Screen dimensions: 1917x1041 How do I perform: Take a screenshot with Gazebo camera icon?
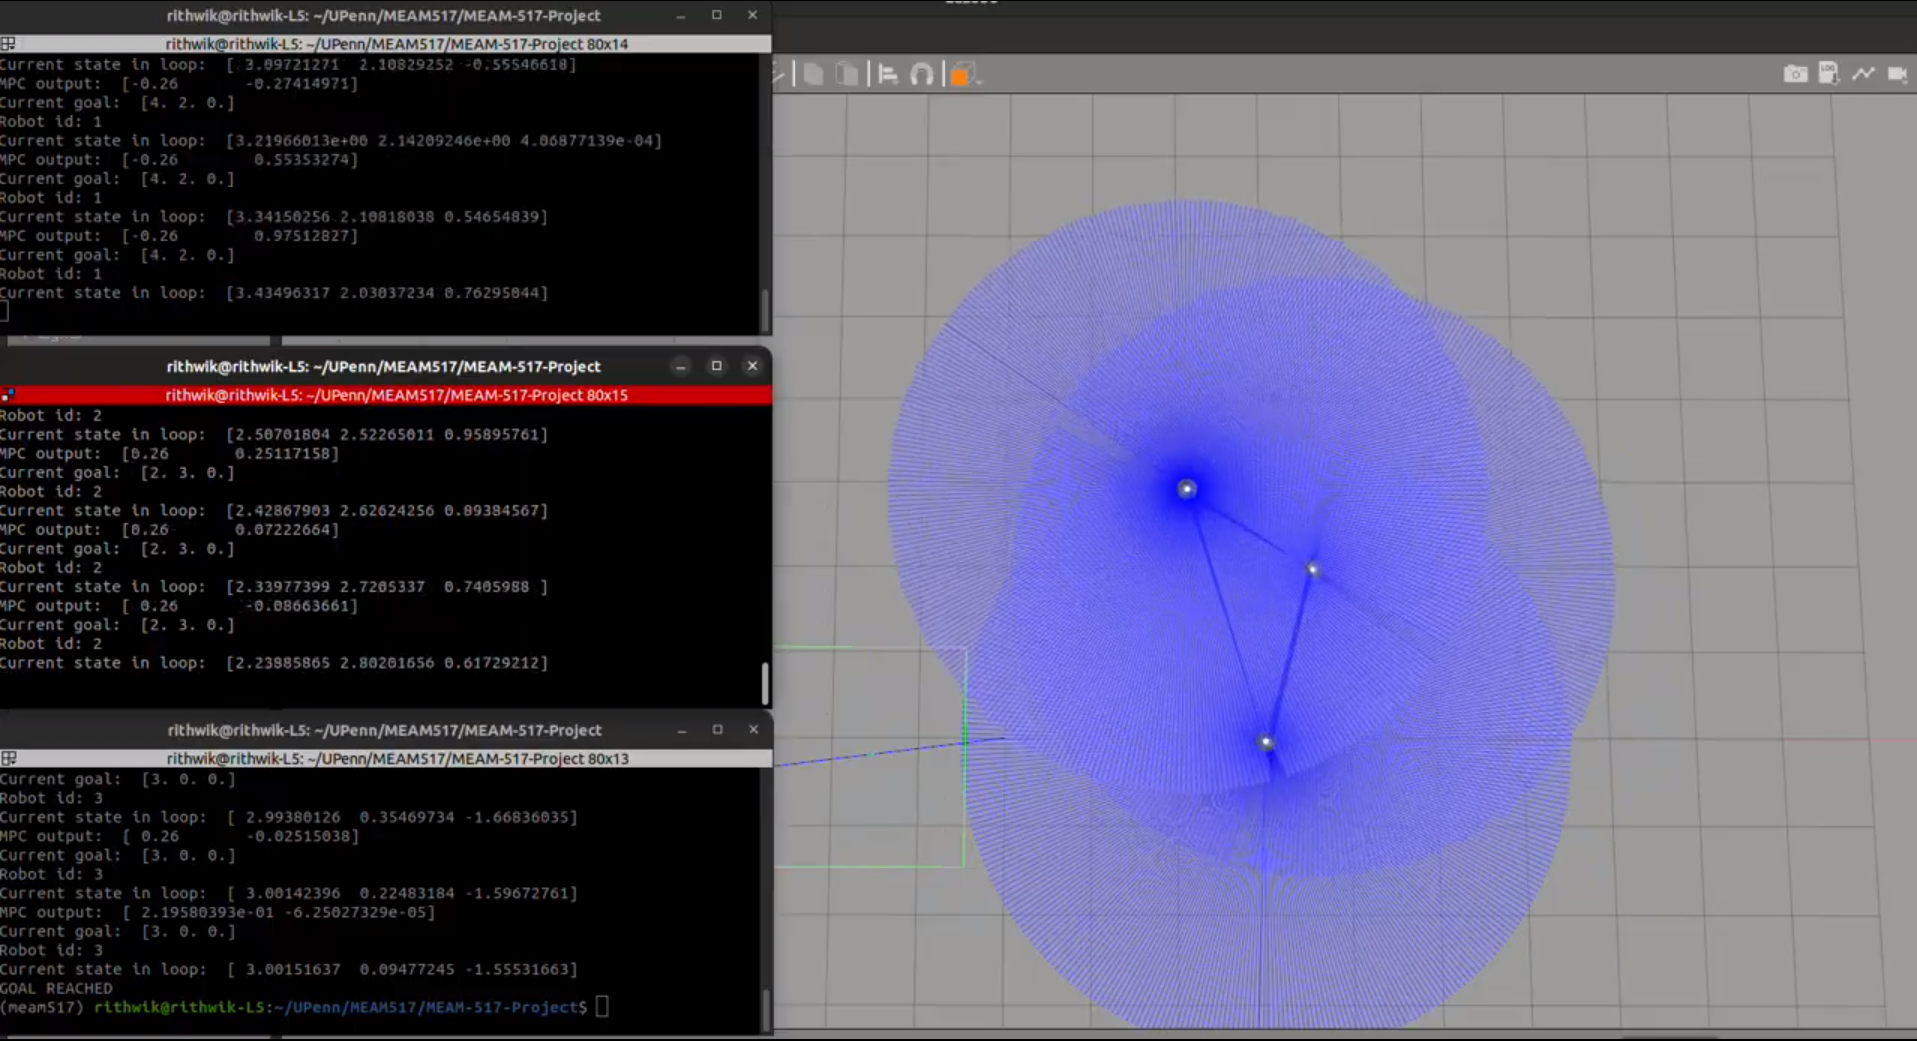click(x=1796, y=74)
